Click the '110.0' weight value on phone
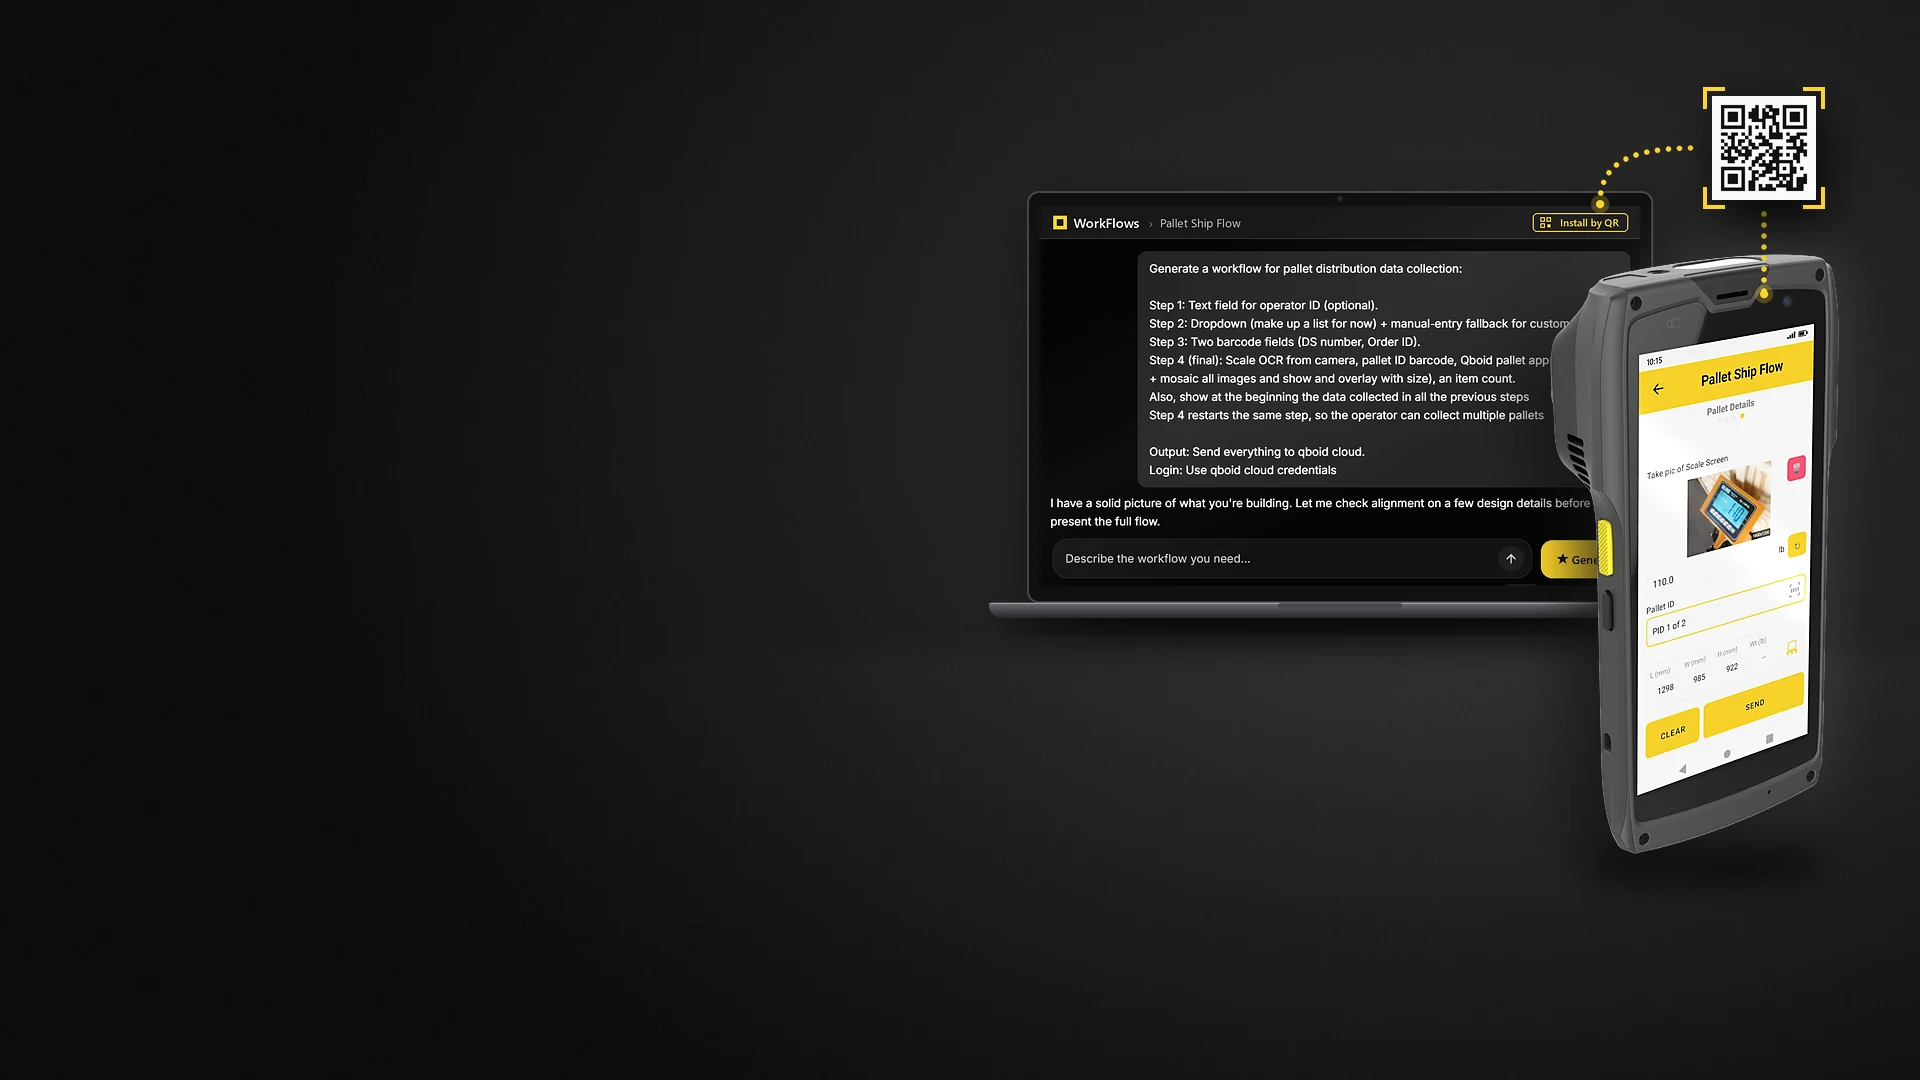1920x1080 pixels. pyautogui.click(x=1663, y=582)
